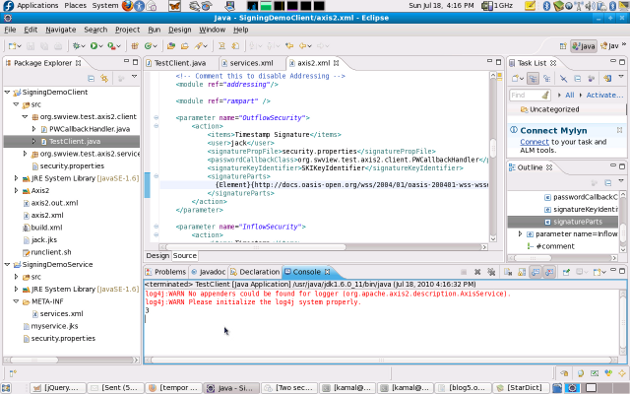Open the Applications menu in top panel
The image size is (630, 394).
37,6
